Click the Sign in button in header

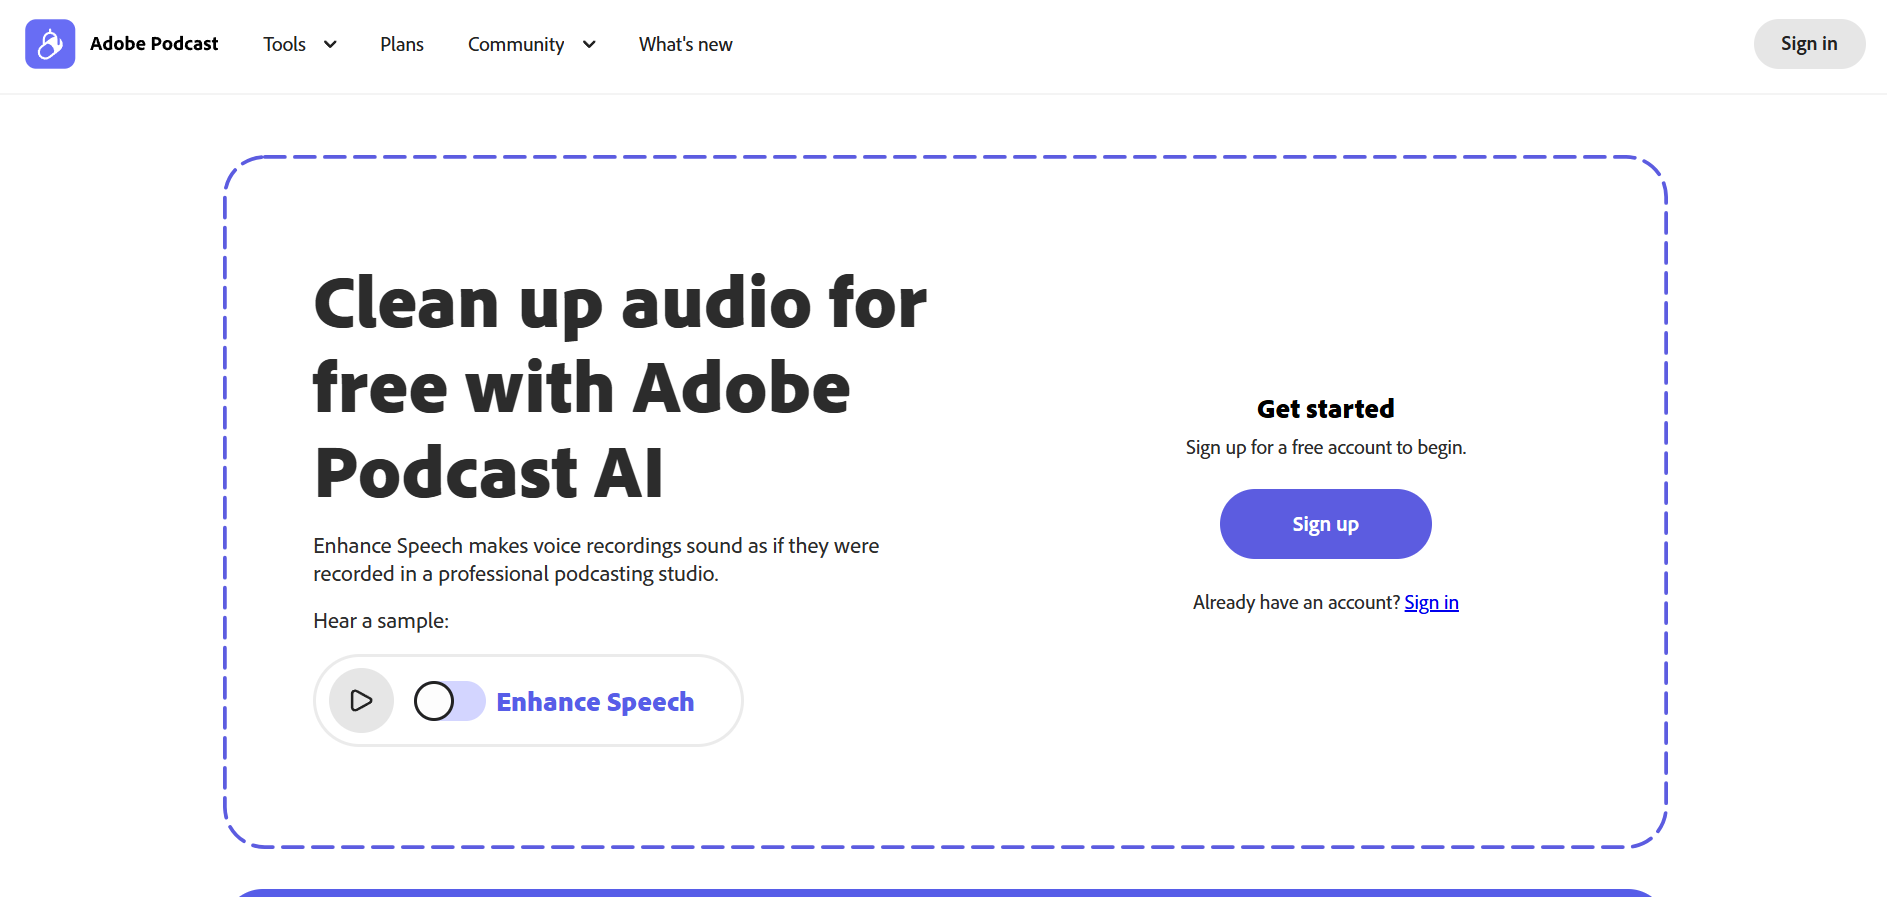tap(1809, 44)
